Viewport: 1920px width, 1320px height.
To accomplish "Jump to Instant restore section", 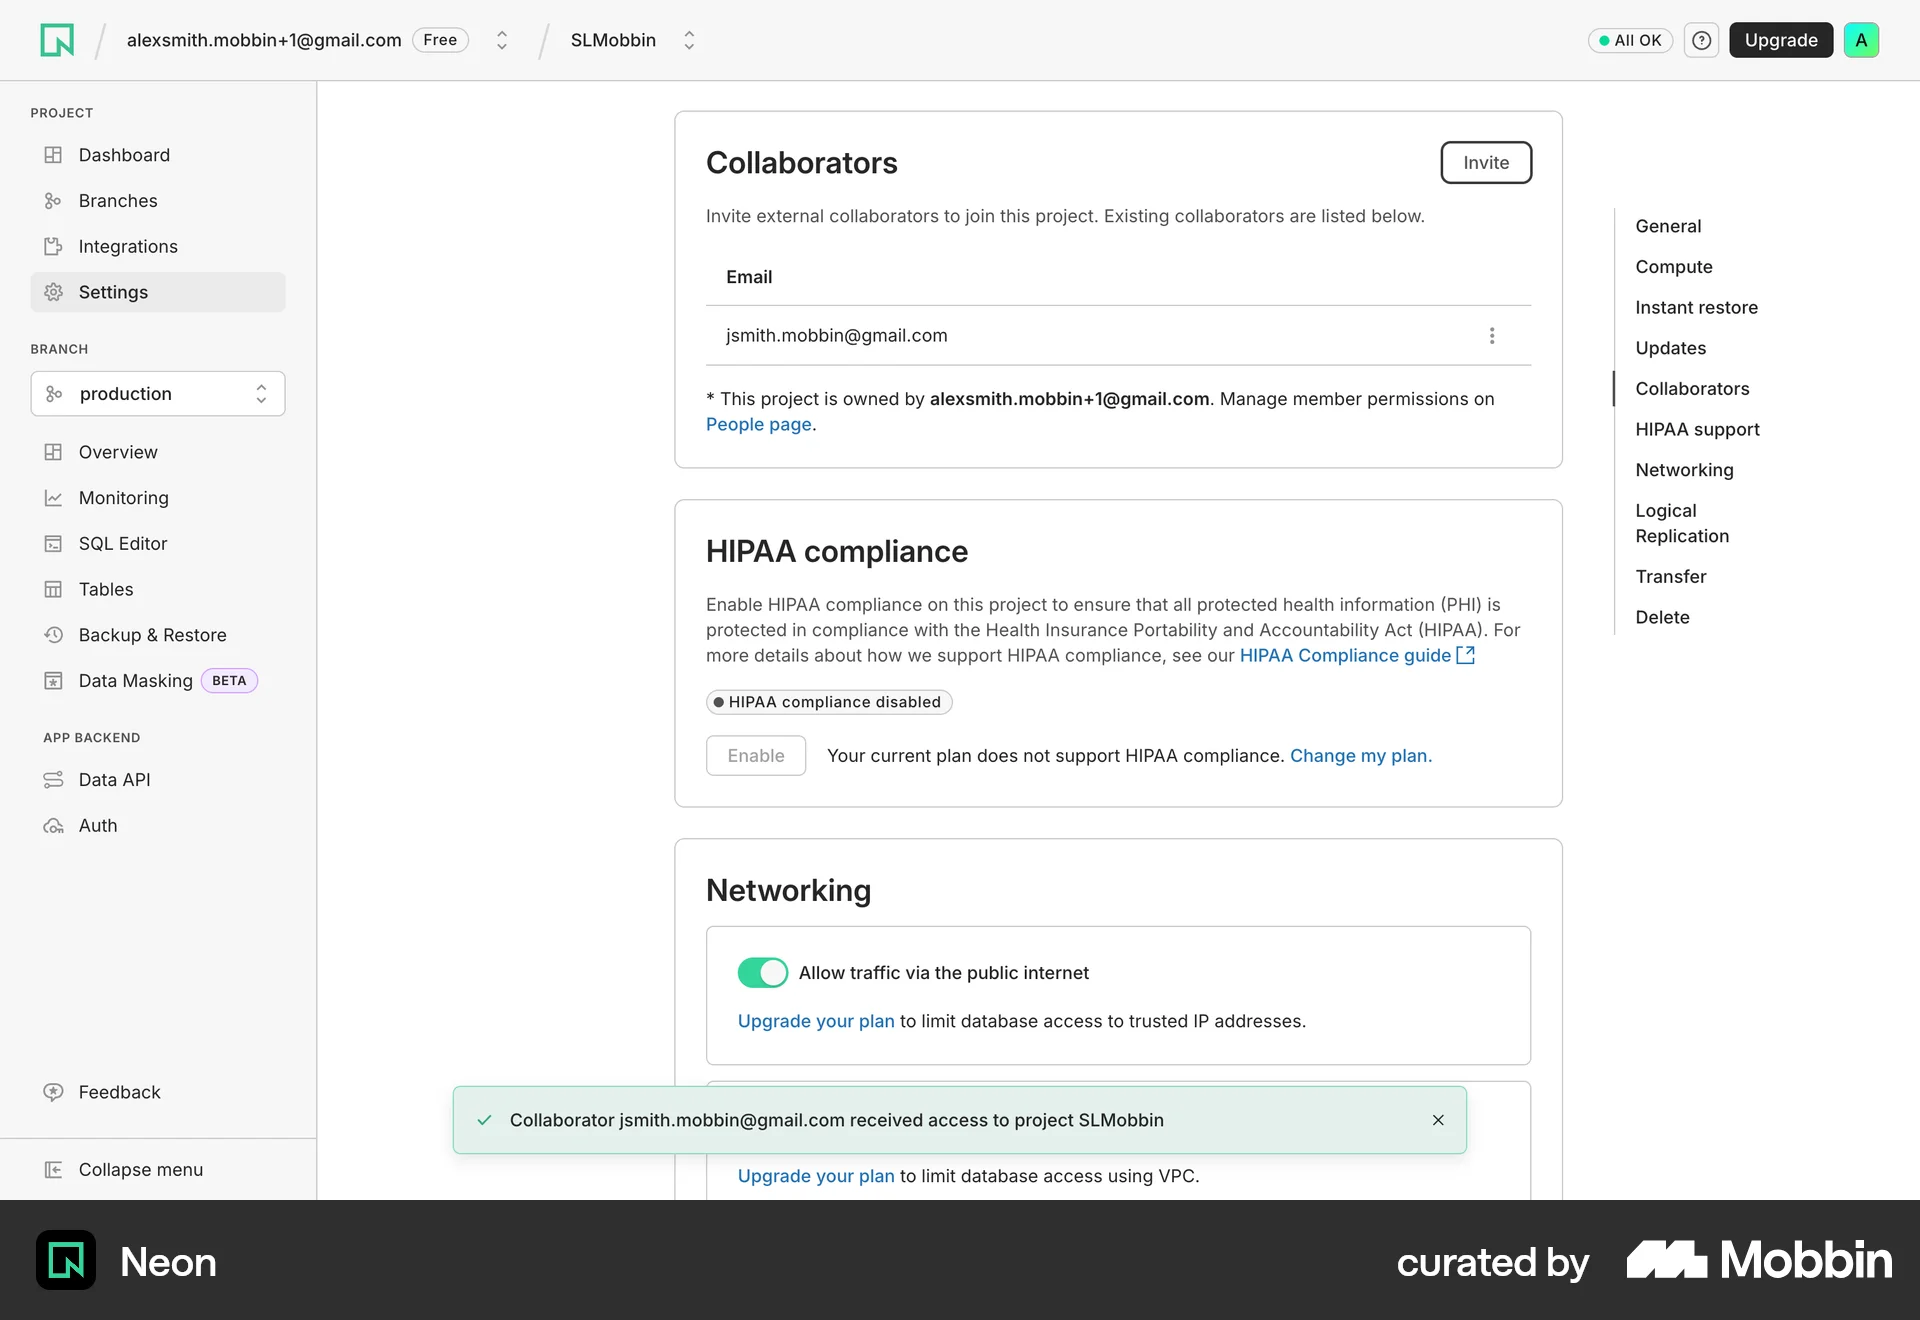I will click(x=1696, y=307).
